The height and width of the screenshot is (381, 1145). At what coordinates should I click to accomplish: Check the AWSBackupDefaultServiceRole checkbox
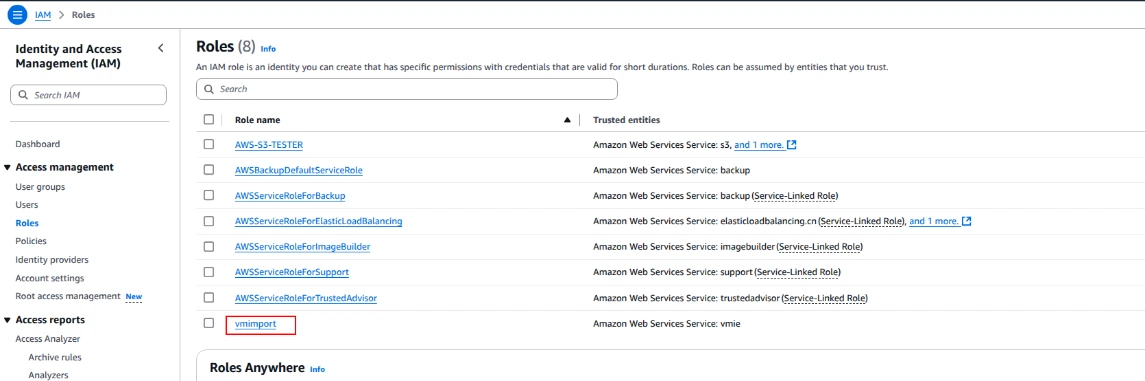209,170
